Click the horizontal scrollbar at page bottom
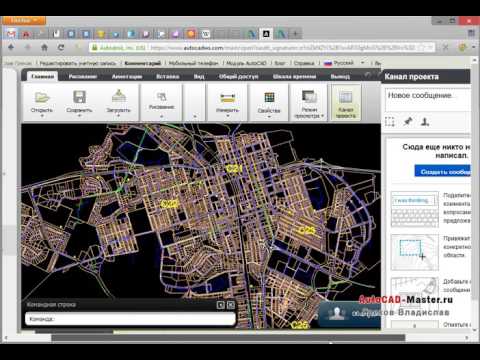480x360 pixels. pos(228,338)
